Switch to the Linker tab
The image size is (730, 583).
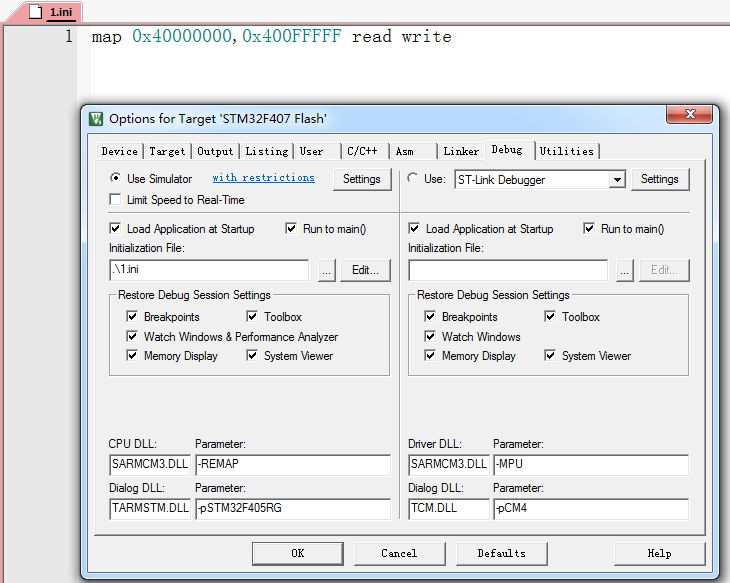pyautogui.click(x=461, y=151)
